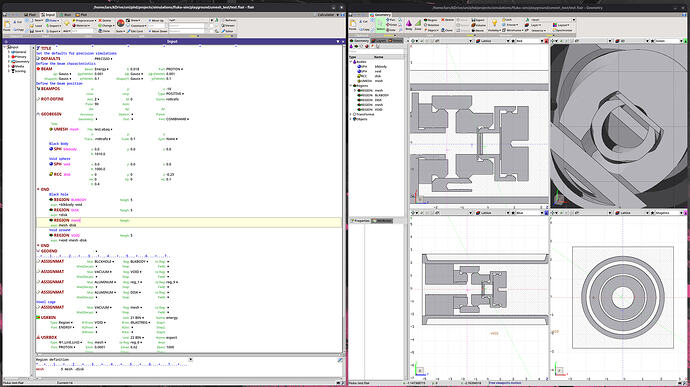This screenshot has width=690, height=387.
Task: Click Clone in the Geometry toolbar
Action: [x=447, y=30]
